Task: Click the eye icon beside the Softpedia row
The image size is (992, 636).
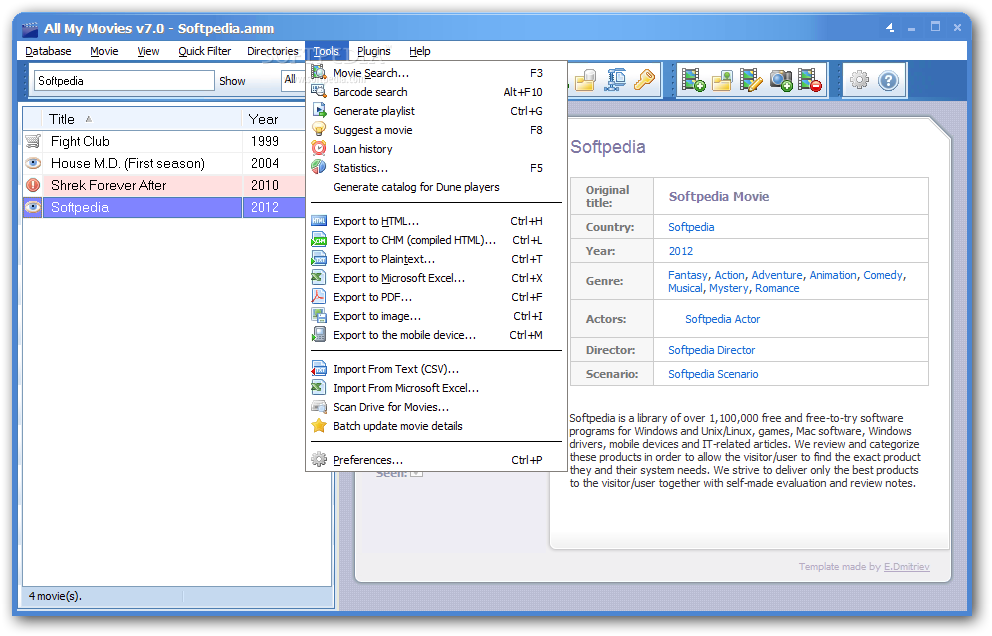Action: tap(33, 207)
